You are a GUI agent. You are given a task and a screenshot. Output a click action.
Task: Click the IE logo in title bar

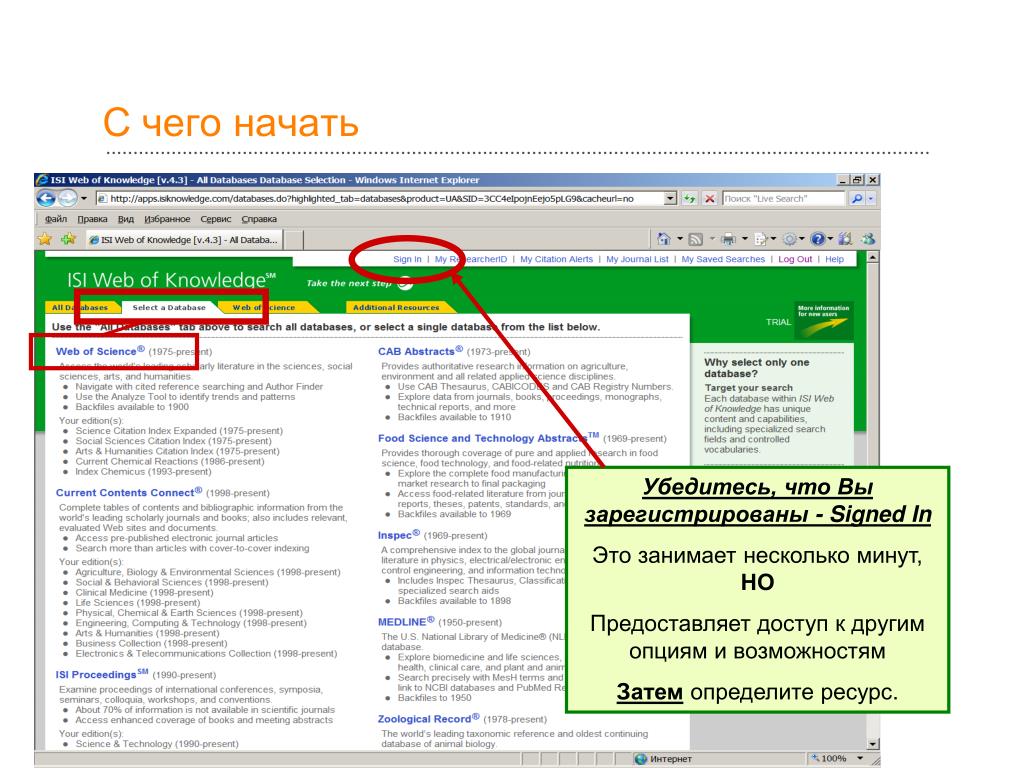coord(42,180)
